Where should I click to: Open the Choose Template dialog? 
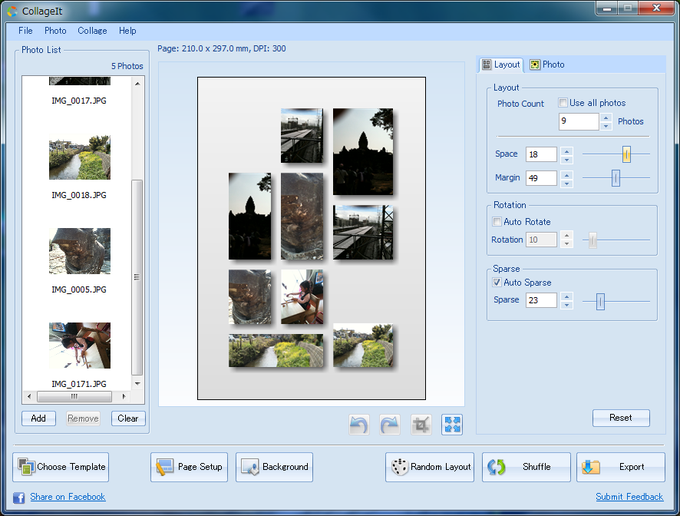tap(61, 467)
